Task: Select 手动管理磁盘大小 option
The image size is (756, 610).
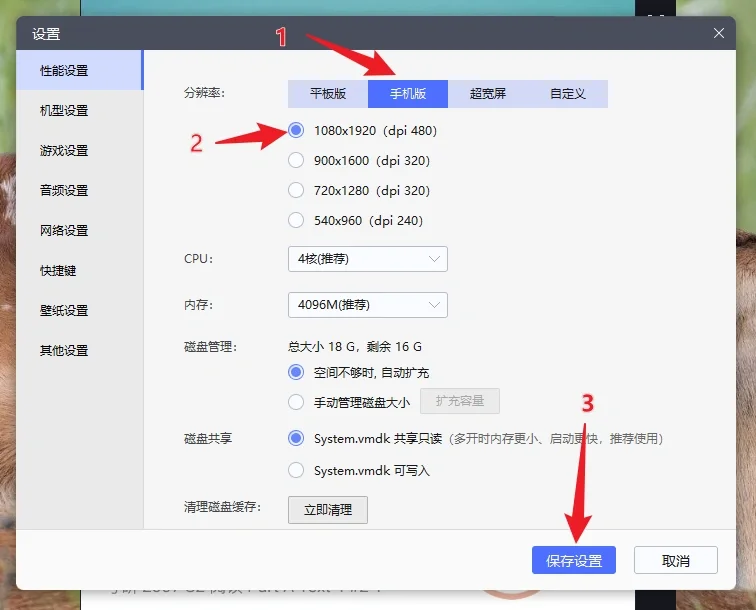Action: [x=296, y=402]
